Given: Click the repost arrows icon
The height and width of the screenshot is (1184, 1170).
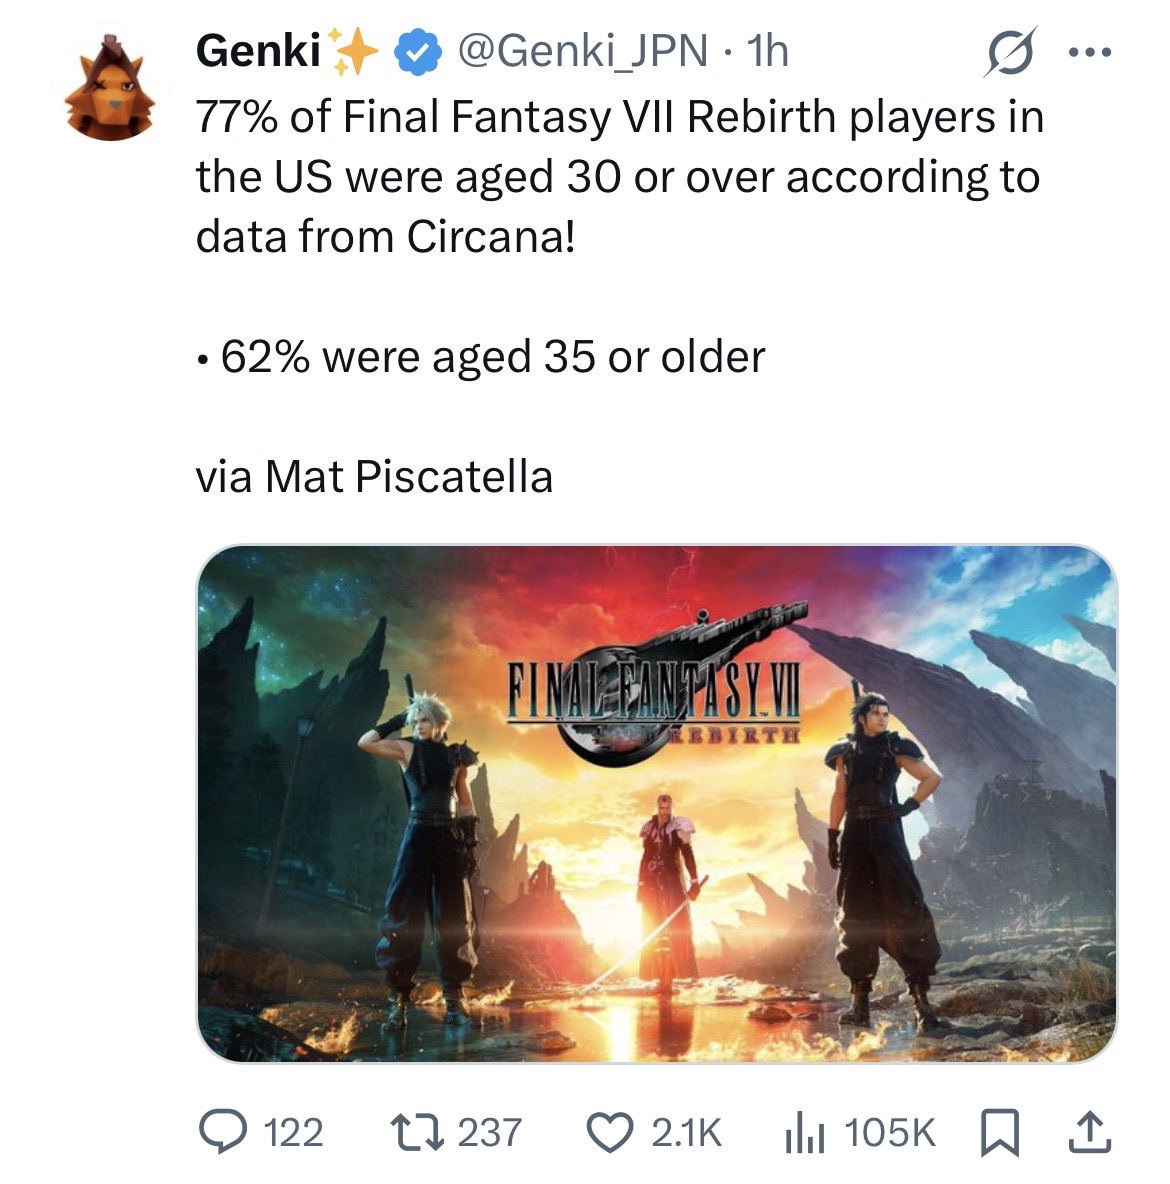Looking at the screenshot, I should pyautogui.click(x=417, y=1133).
